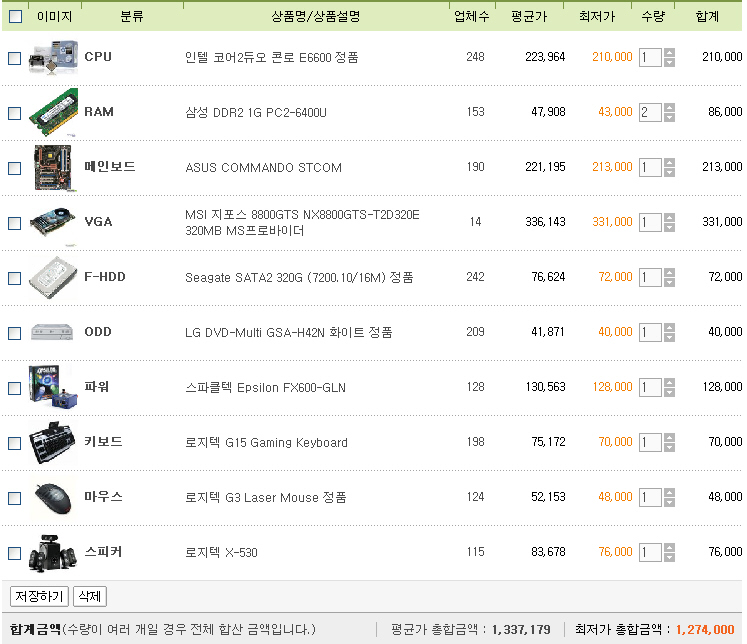The width and height of the screenshot is (747, 644).
Task: Tick the checkbox for the 키보드 row
Action: (x=15, y=443)
